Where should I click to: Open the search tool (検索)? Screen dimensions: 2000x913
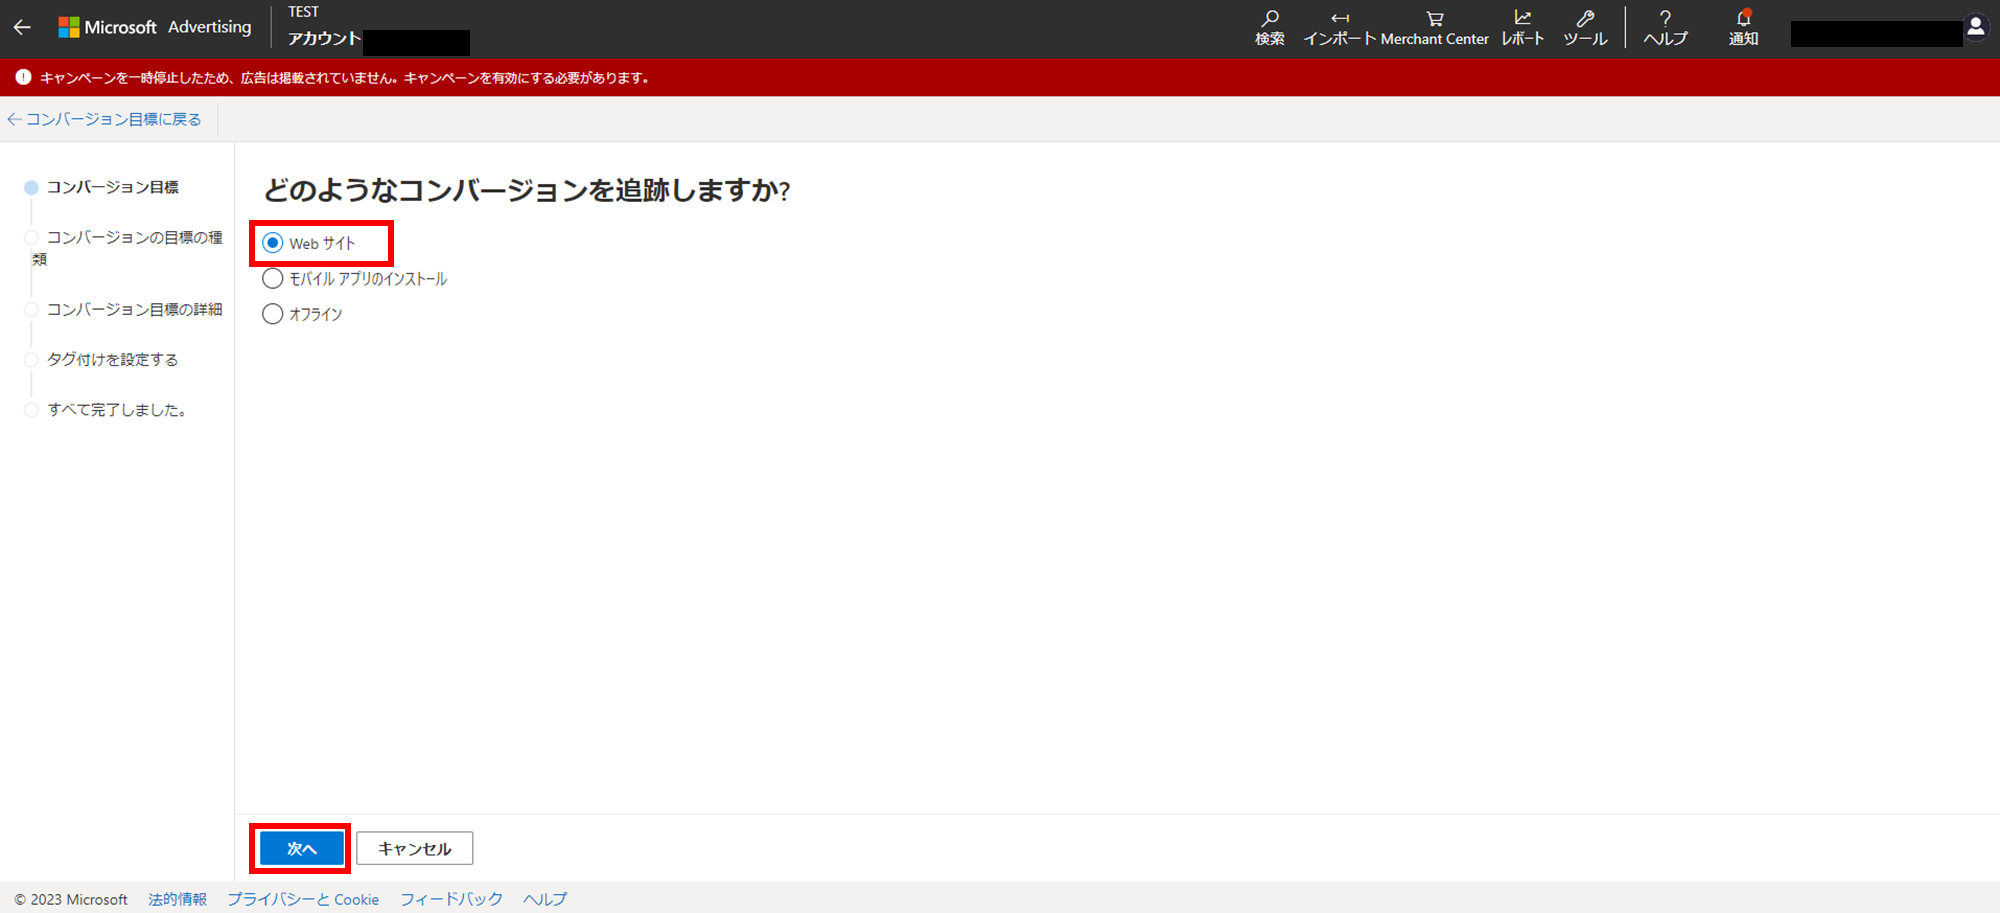[1270, 28]
